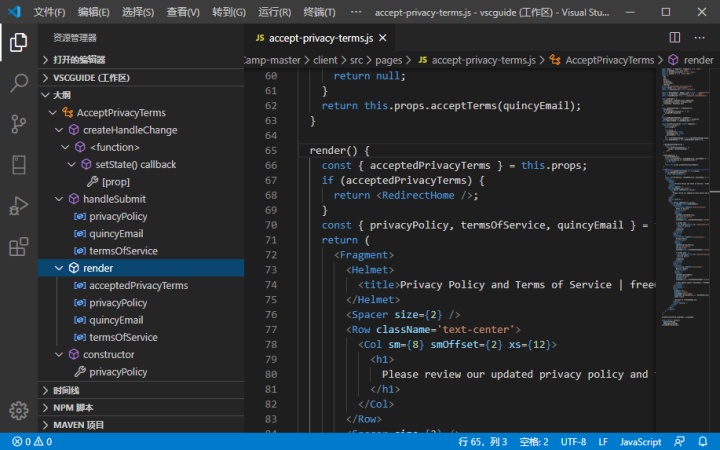Expand the overflow menu ellipsis in menu bar
Screen dimensions: 720x450
(x=356, y=12)
